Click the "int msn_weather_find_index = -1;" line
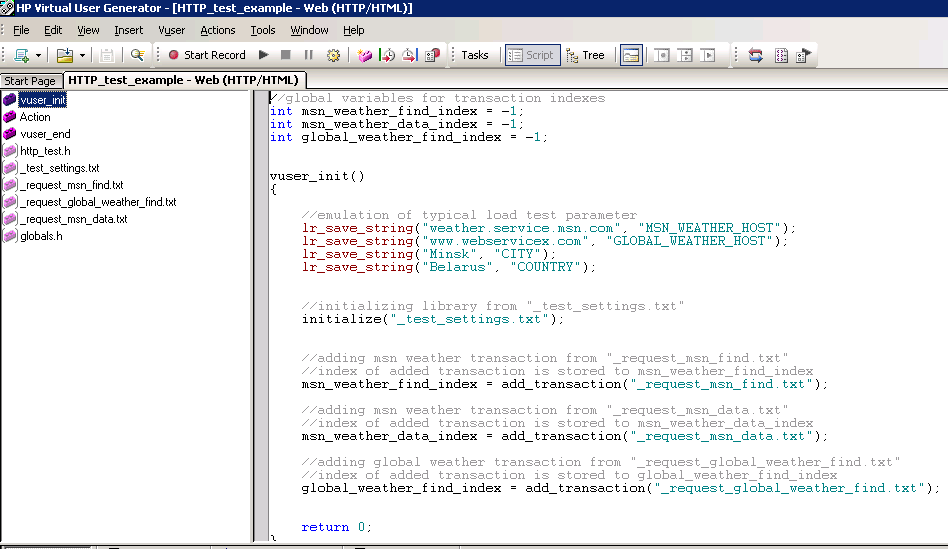 pos(397,111)
